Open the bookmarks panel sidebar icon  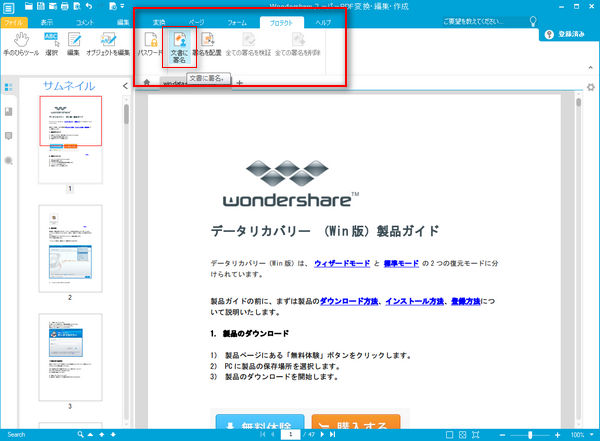point(8,111)
